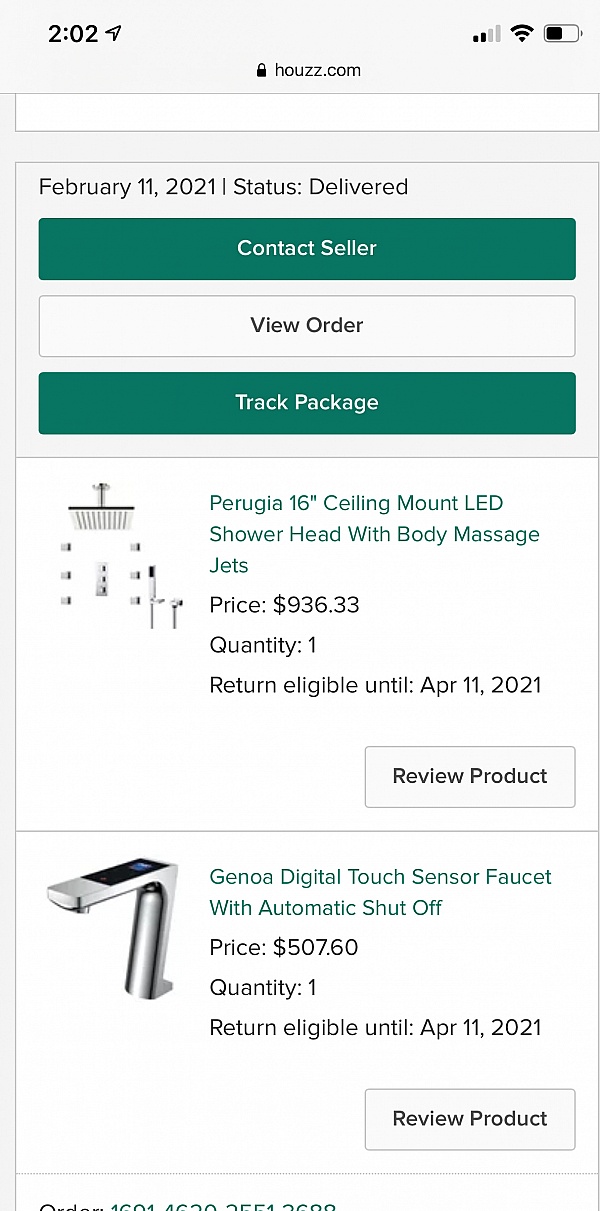Click the Genoa faucet product image
This screenshot has height=1211, width=600.
(112, 927)
